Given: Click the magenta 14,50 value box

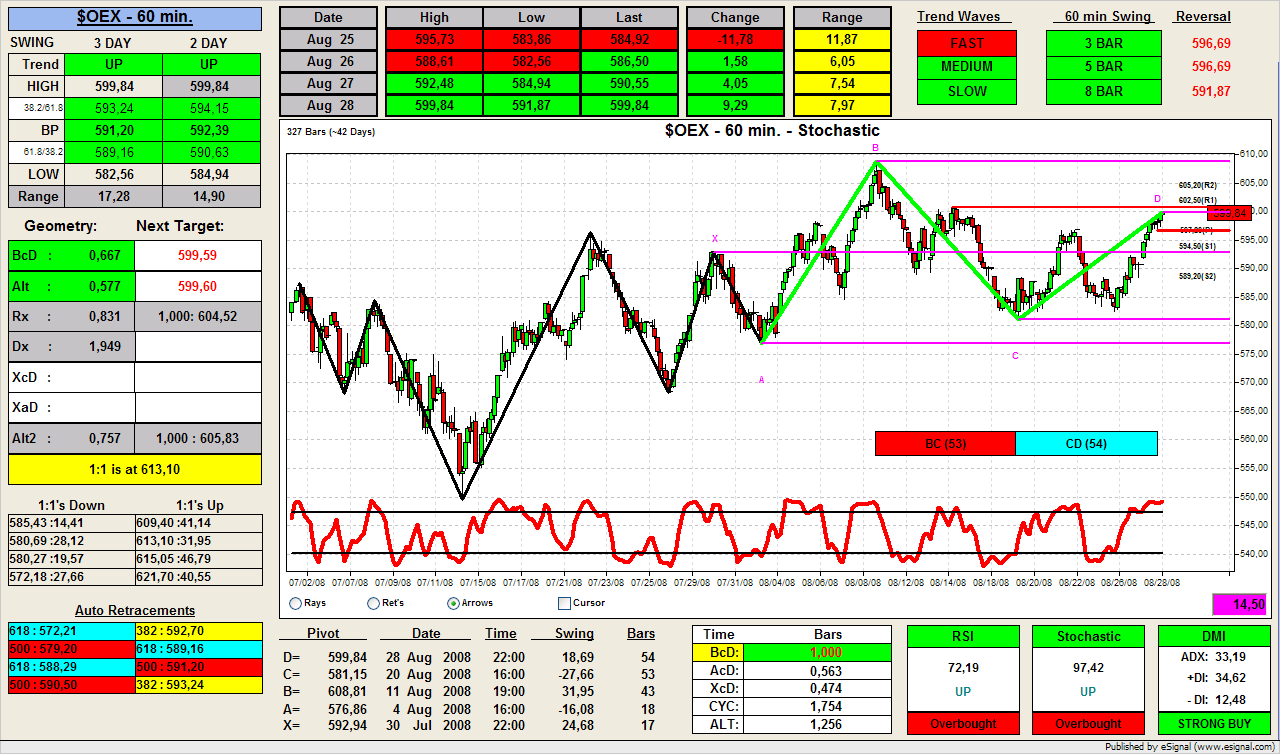Looking at the screenshot, I should pos(1240,604).
